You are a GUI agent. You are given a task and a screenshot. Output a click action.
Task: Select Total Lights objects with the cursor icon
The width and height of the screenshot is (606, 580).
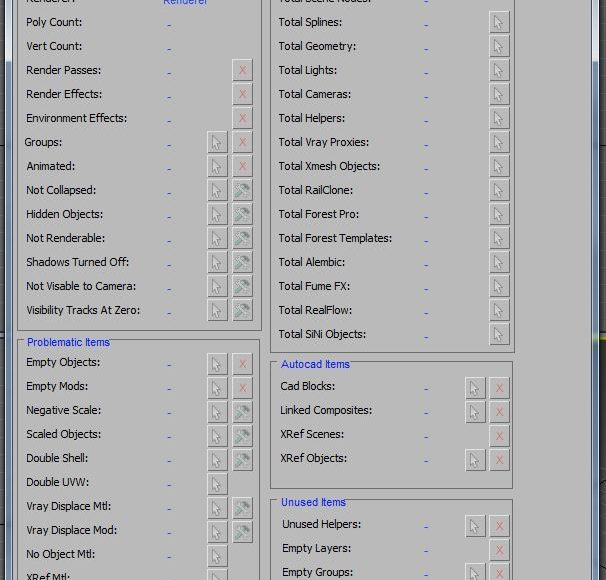coord(499,70)
